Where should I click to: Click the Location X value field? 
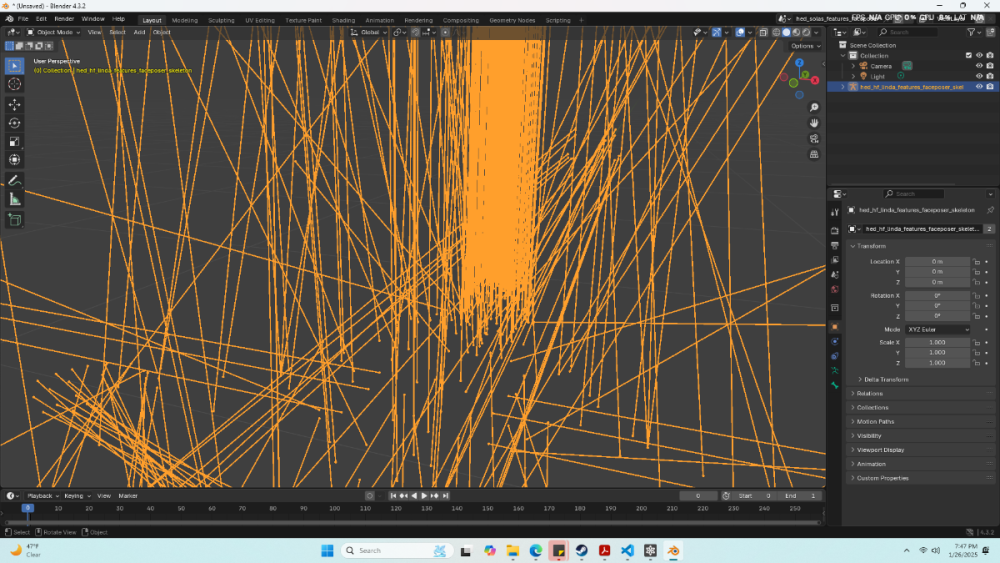click(x=937, y=262)
